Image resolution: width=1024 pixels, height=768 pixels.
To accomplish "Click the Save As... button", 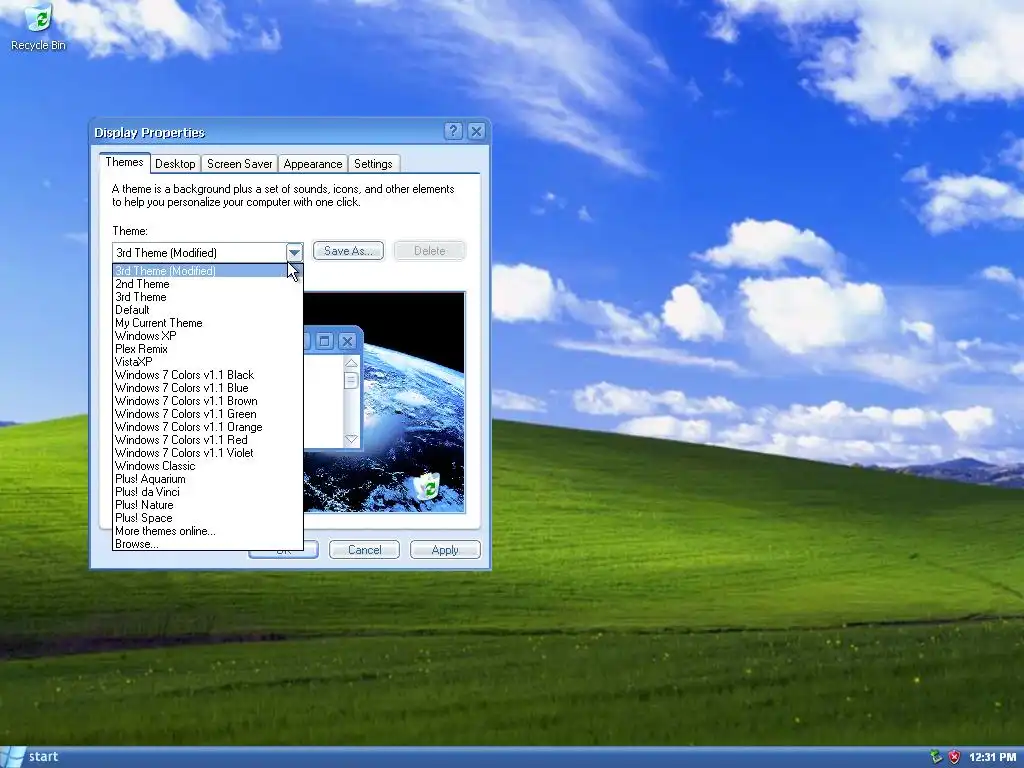I will pos(348,251).
